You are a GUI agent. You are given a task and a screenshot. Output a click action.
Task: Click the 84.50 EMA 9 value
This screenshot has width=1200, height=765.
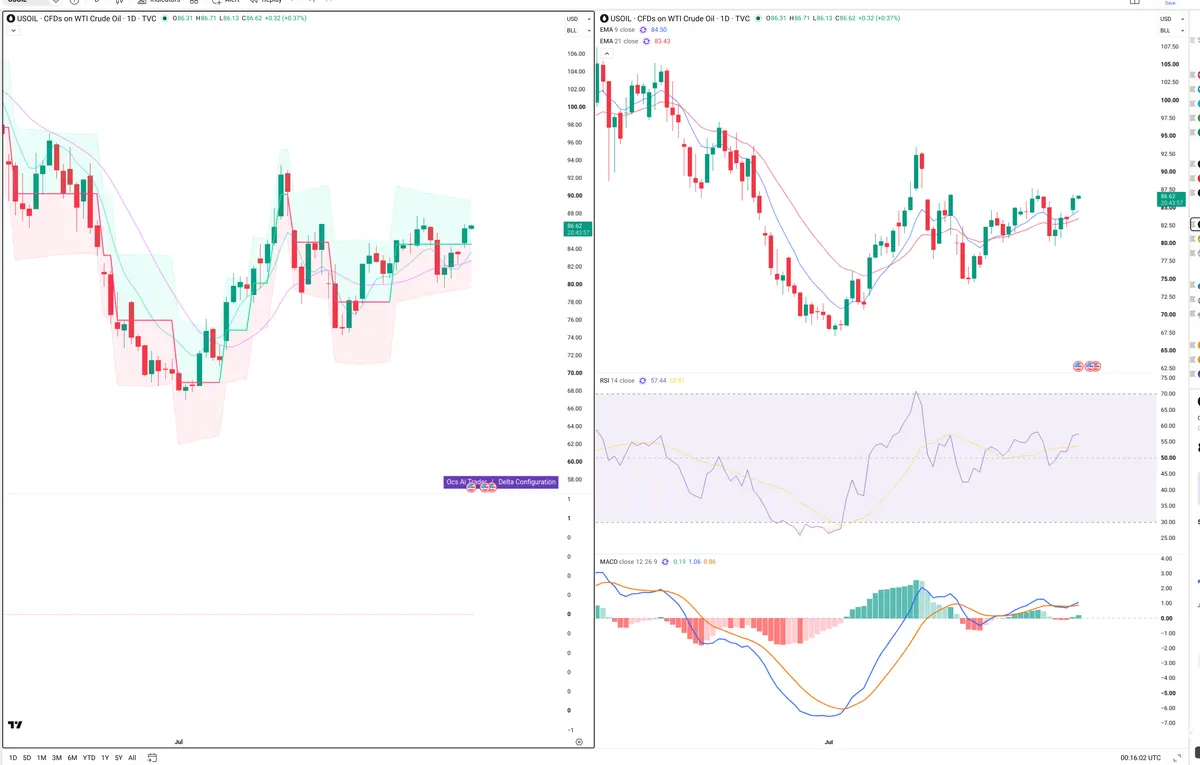(659, 30)
